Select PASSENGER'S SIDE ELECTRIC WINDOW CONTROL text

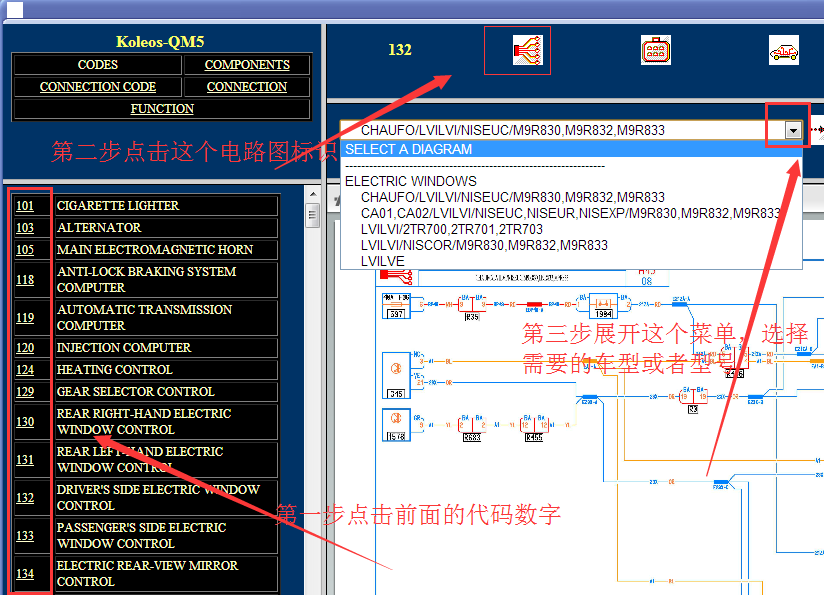(x=141, y=536)
